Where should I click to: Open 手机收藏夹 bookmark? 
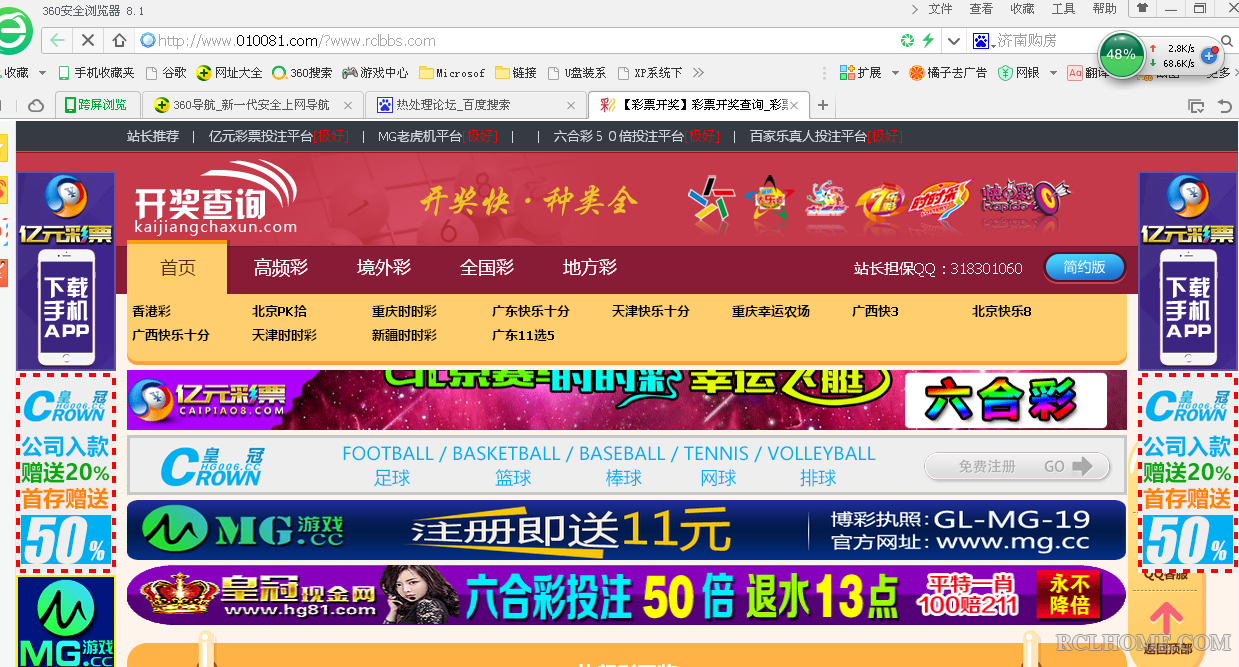click(x=96, y=73)
